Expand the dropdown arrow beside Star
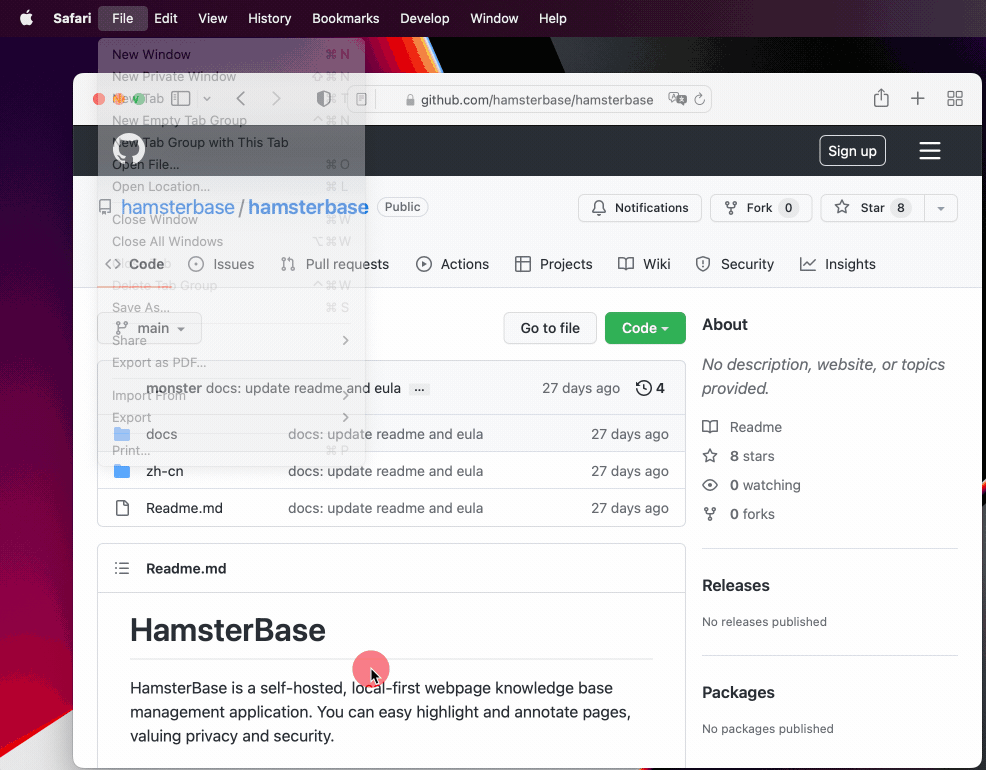 940,208
